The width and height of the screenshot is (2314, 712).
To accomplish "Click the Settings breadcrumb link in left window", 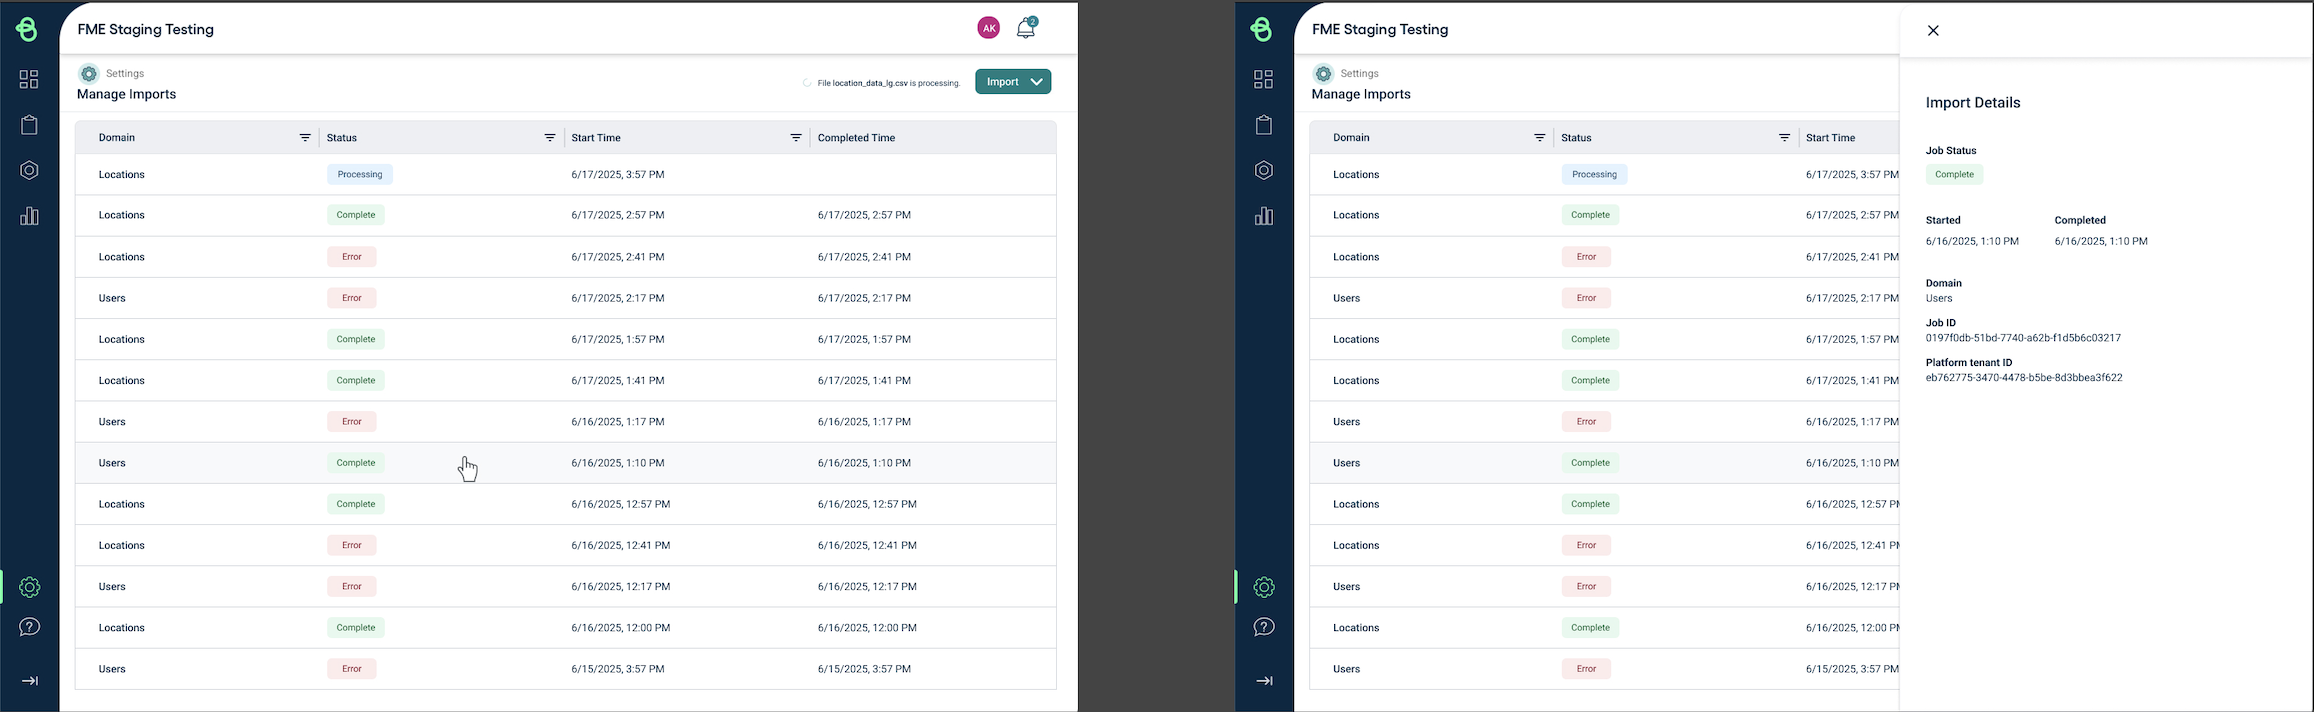I will (125, 73).
